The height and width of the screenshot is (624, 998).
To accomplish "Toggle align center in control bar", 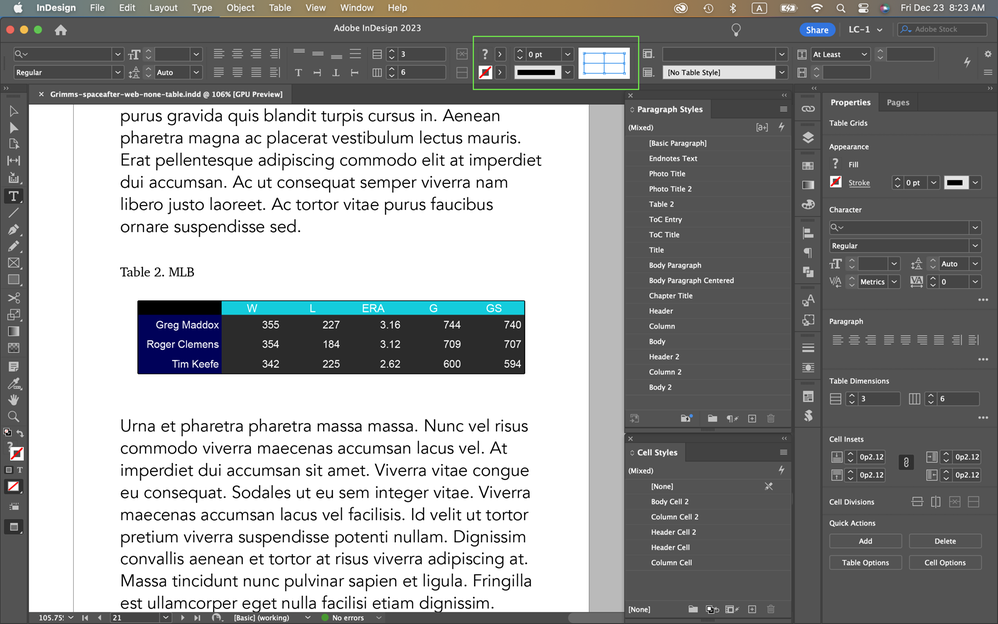I will 237,54.
